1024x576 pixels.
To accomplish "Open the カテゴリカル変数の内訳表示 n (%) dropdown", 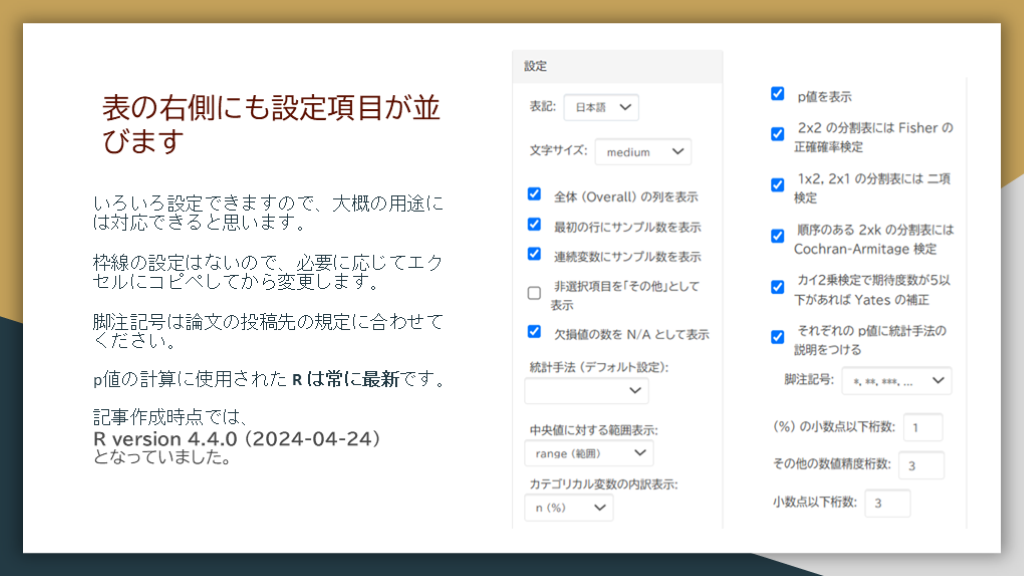I will coord(569,508).
